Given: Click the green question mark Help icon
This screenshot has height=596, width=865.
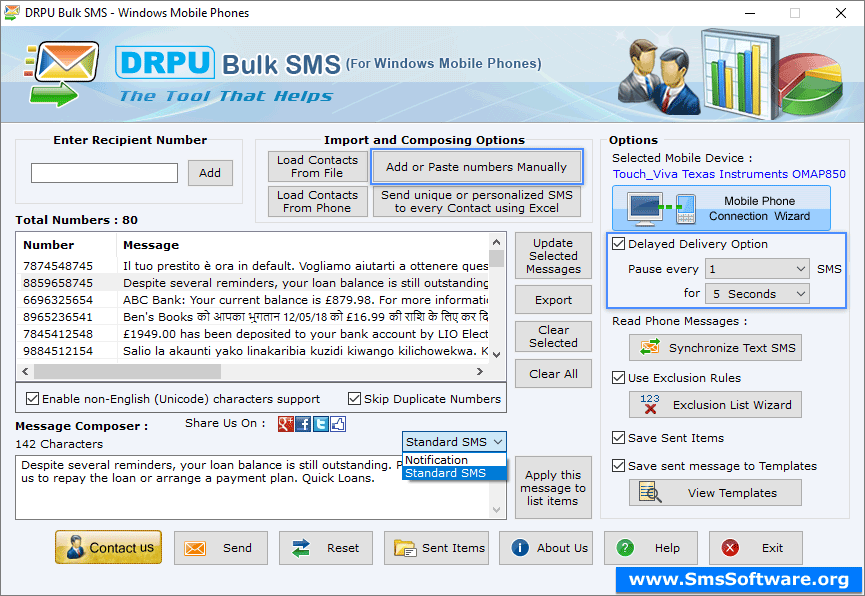Looking at the screenshot, I should [x=625, y=548].
